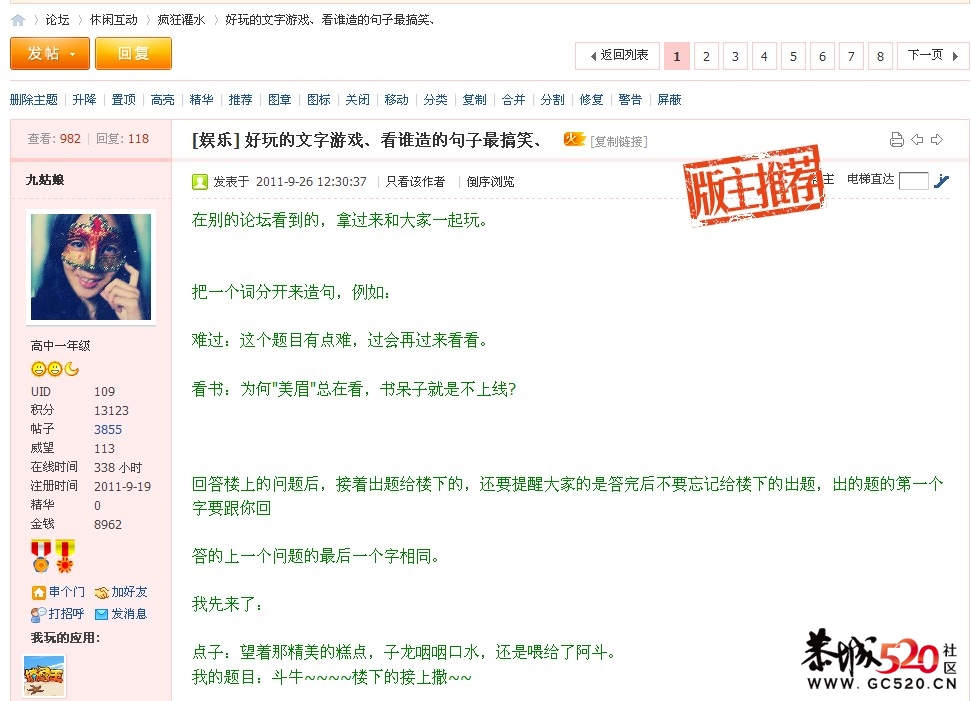
Task: Click 精华 moderation option
Action: (x=201, y=100)
